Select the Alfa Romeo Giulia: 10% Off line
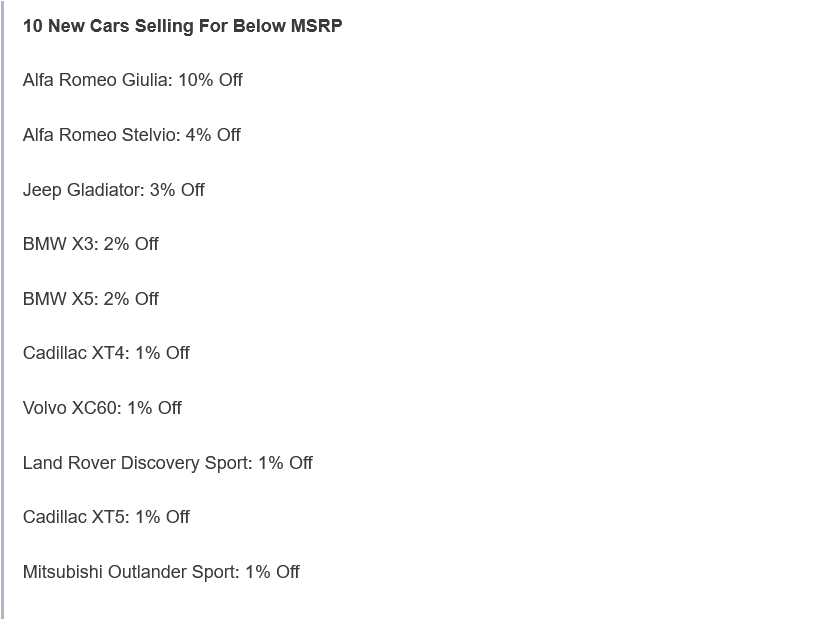The image size is (832, 619). pos(133,80)
